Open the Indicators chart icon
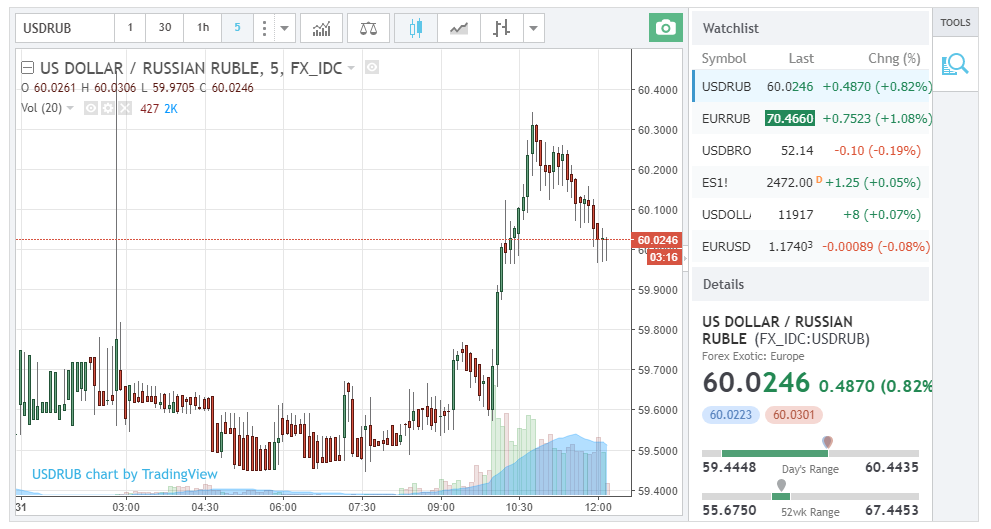991x529 pixels. 321,28
